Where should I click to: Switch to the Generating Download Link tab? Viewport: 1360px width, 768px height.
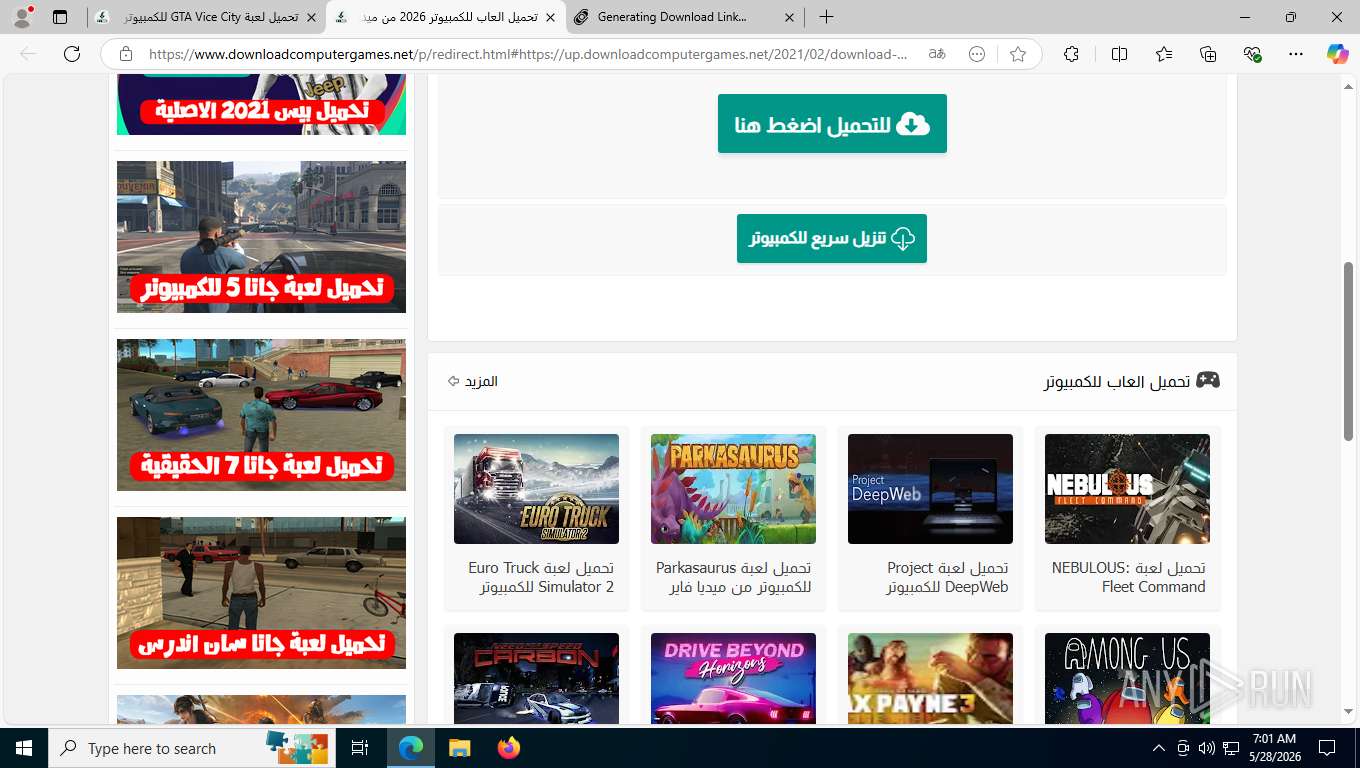[685, 17]
